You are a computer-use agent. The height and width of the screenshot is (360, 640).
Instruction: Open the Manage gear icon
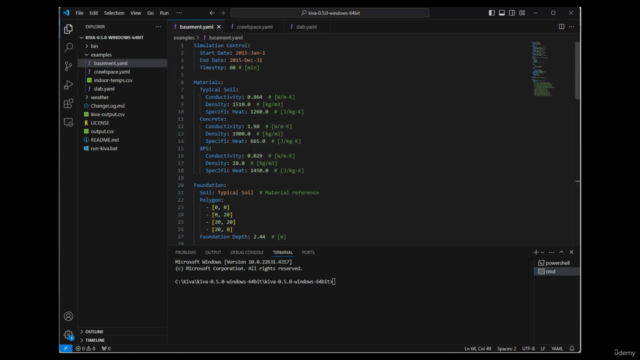click(x=68, y=335)
